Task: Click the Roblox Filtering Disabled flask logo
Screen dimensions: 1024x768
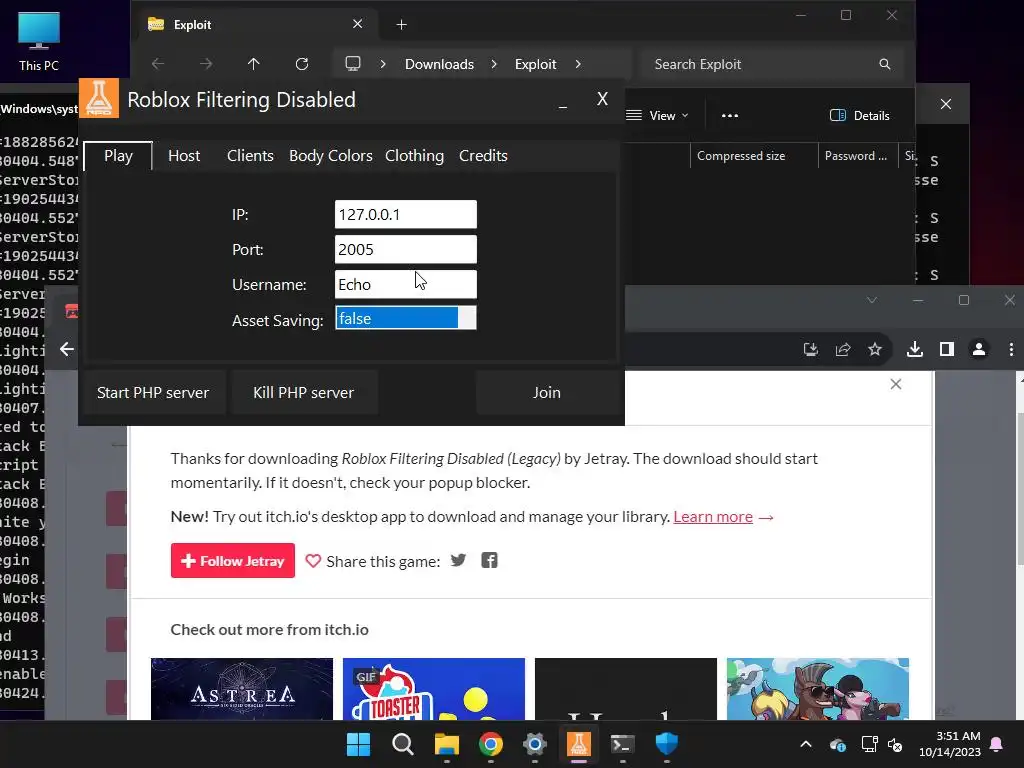Action: [99, 98]
